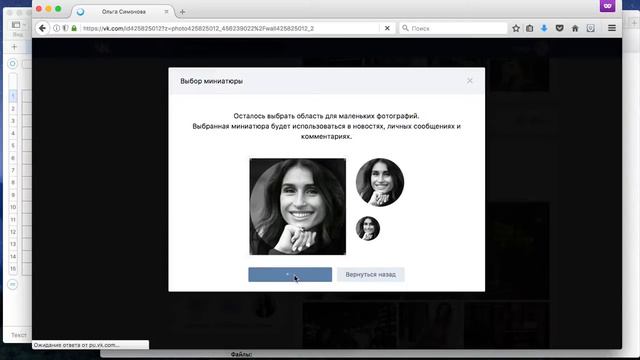Click the green padlock security icon
This screenshot has width=640, height=360.
[x=74, y=28]
